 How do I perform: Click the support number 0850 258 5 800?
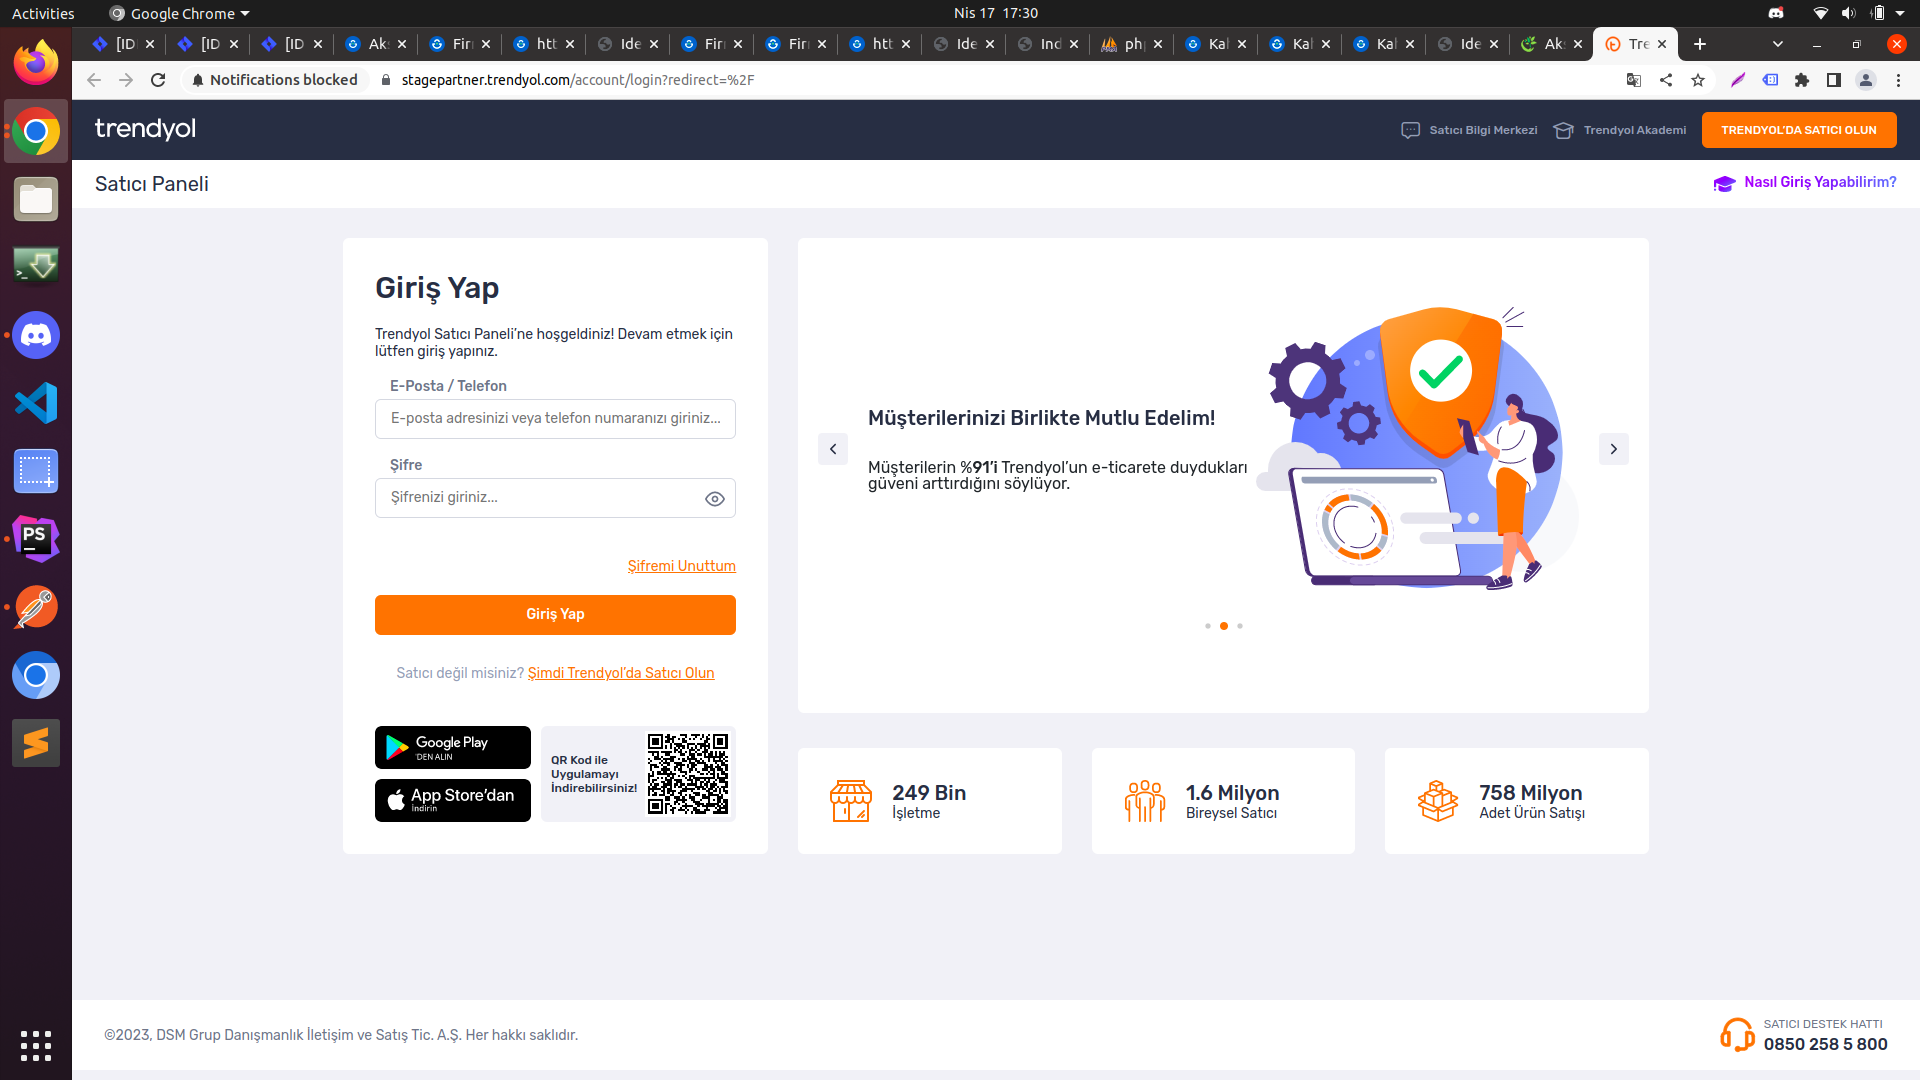(x=1826, y=1044)
